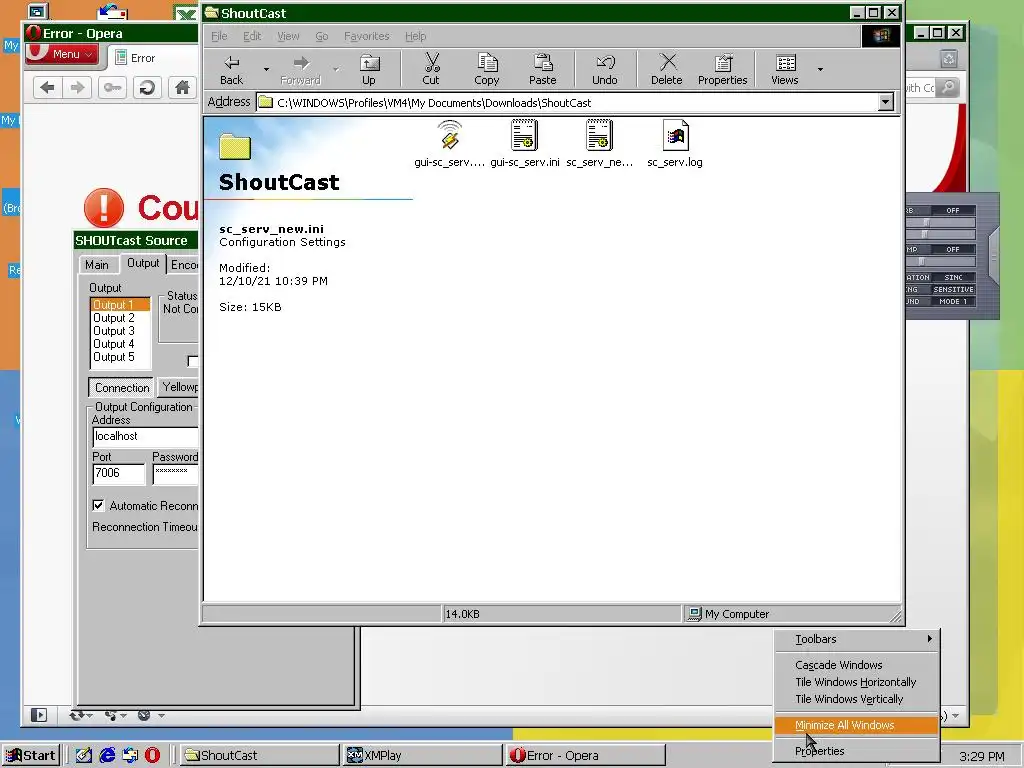The width and height of the screenshot is (1024, 768).
Task: Expand the Toolbars submenu
Action: (857, 639)
